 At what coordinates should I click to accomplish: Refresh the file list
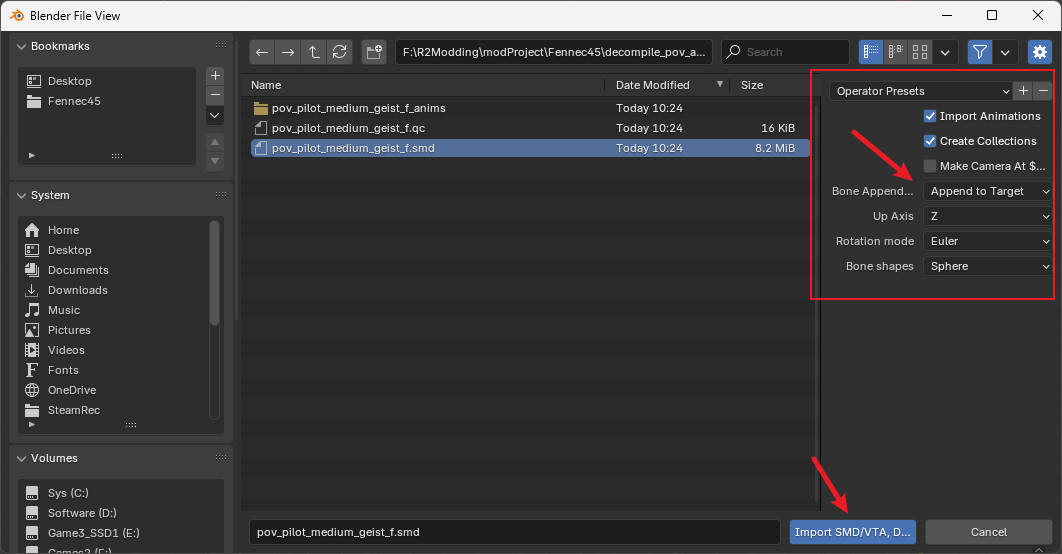[340, 52]
